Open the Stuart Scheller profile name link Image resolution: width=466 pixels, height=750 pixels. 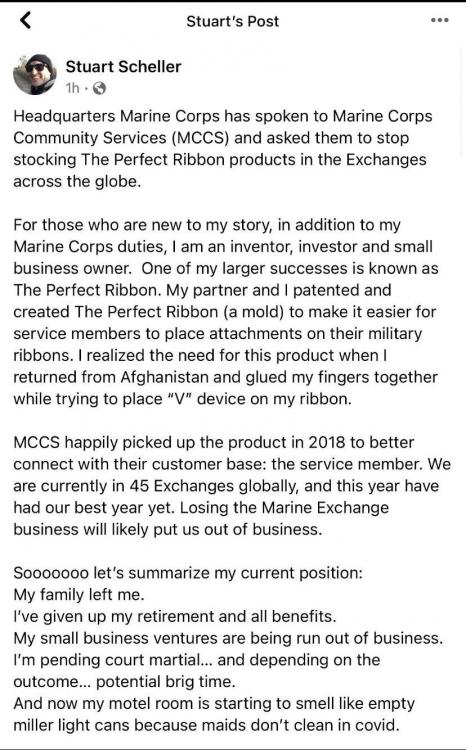(x=123, y=67)
